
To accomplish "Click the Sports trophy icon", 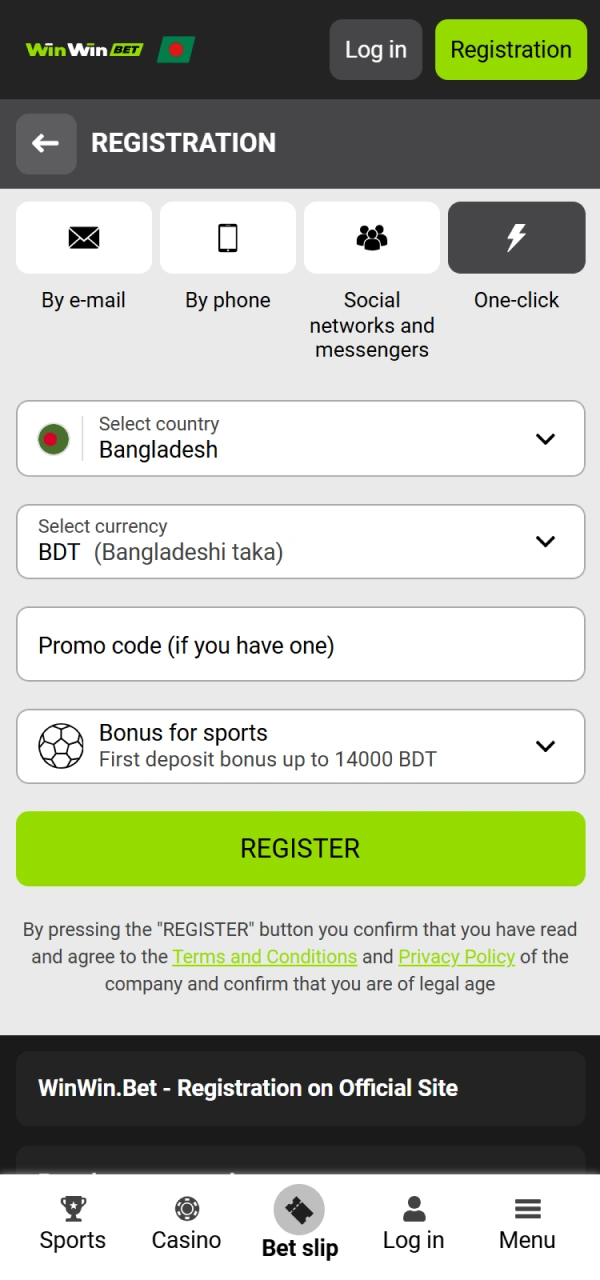I will click(72, 1210).
